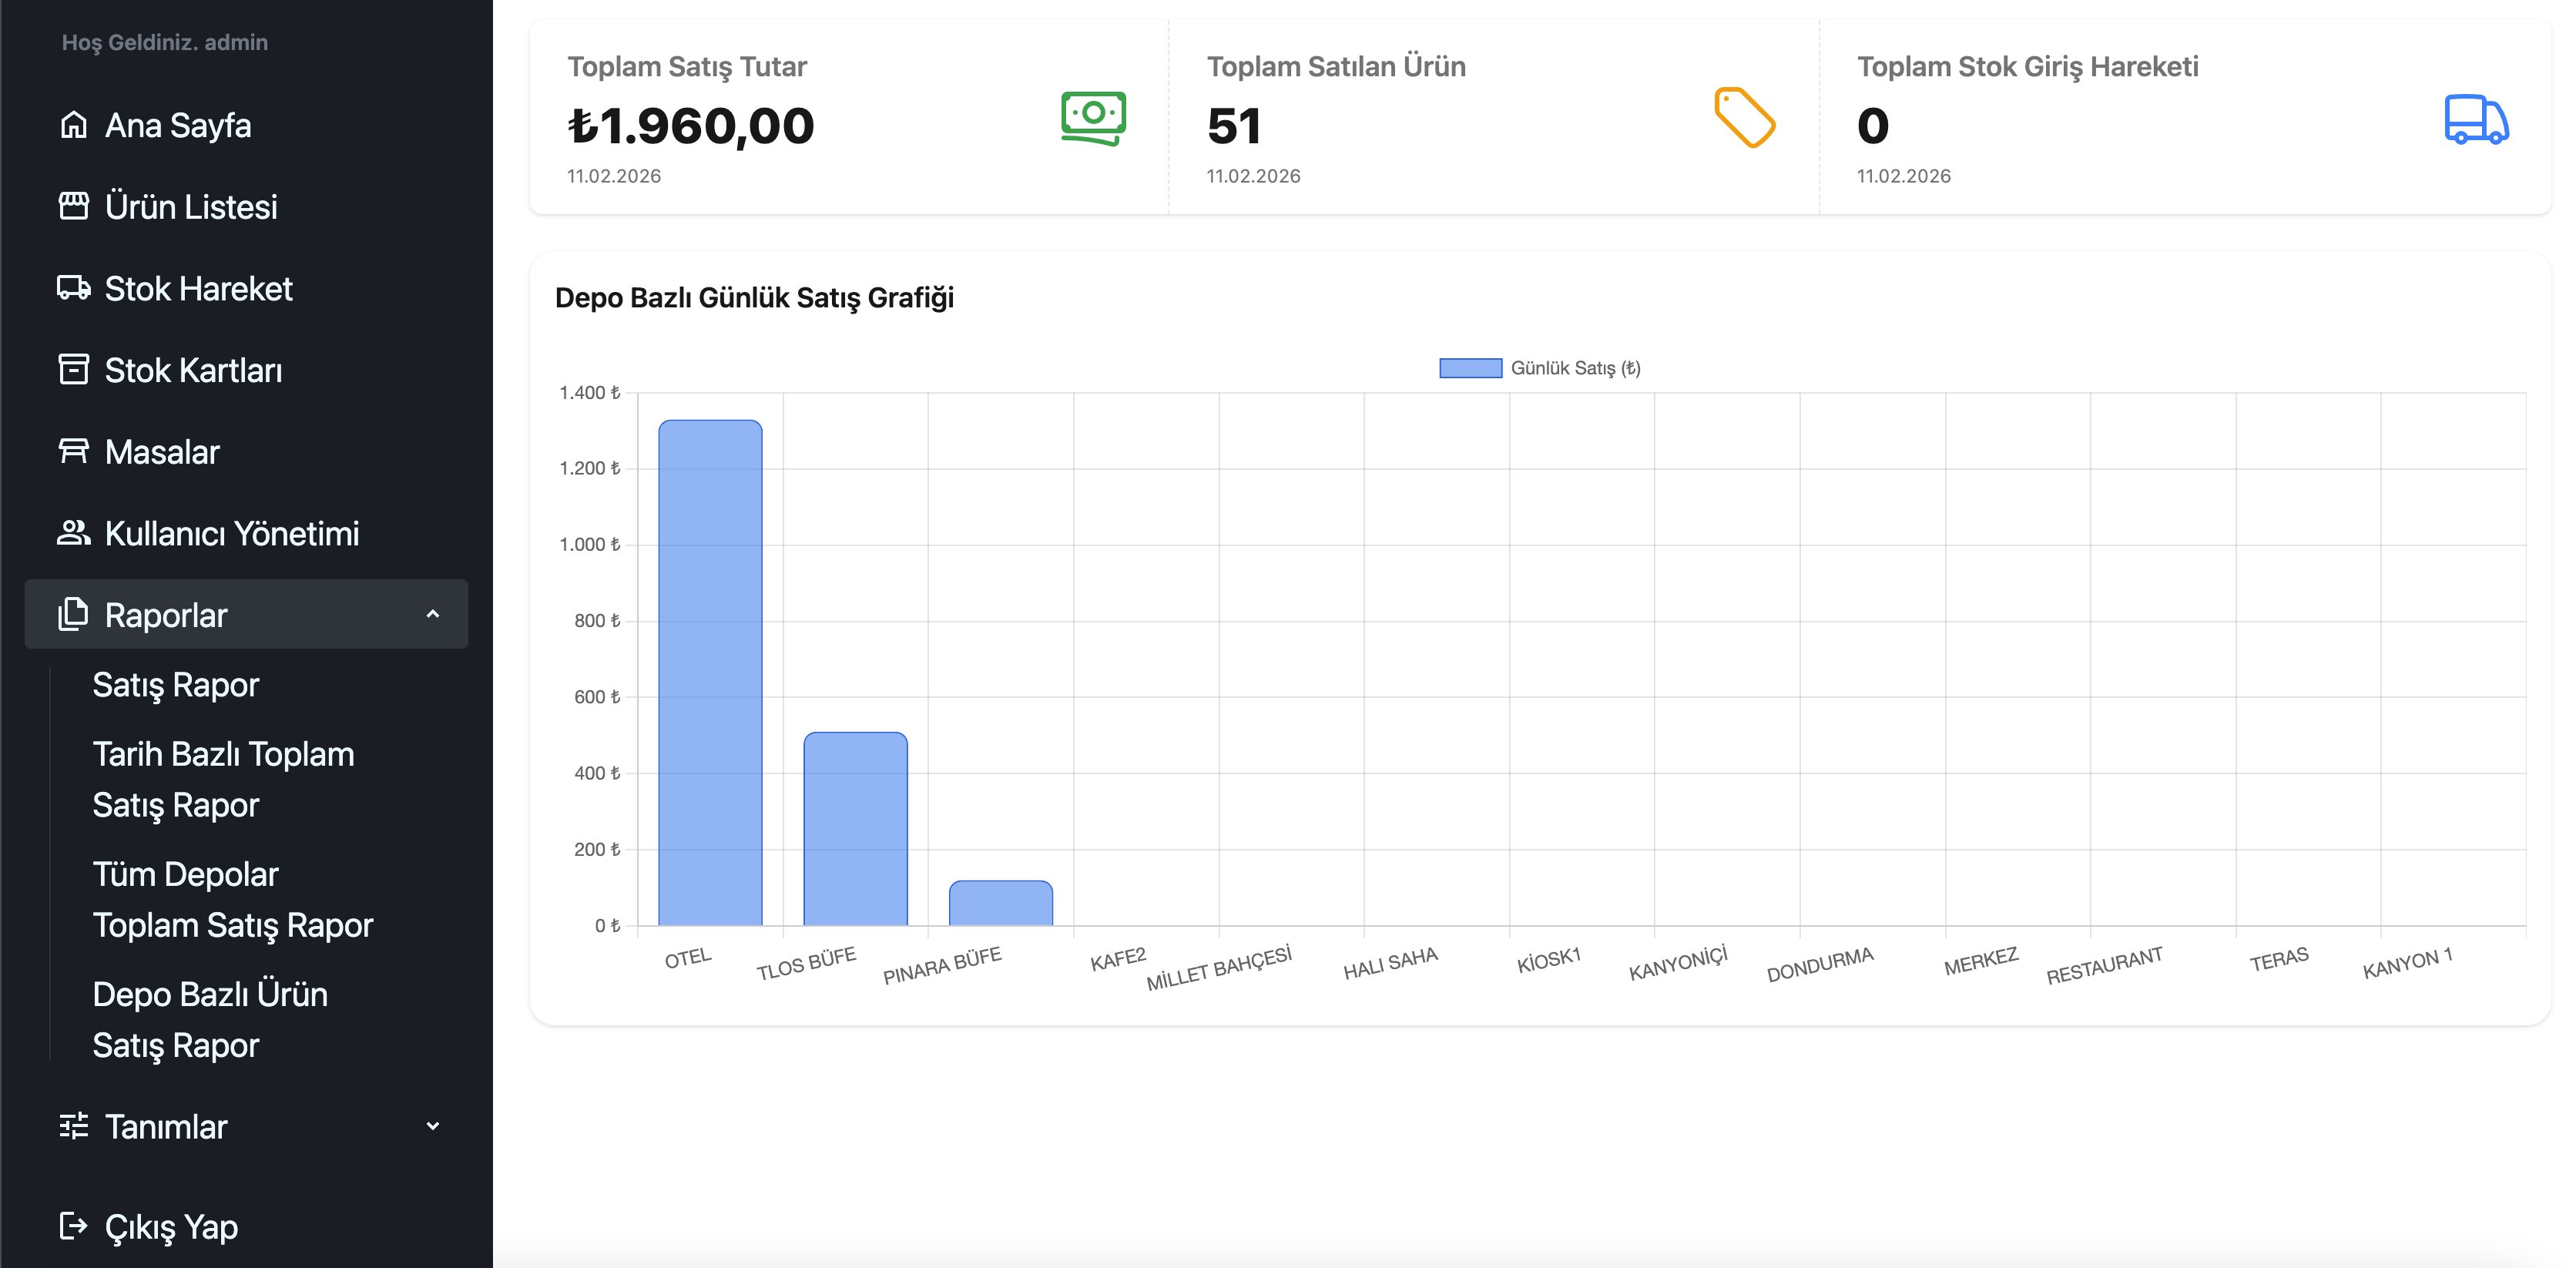Click the Toplam Stok Giriş Hareketi title

pos(2027,66)
